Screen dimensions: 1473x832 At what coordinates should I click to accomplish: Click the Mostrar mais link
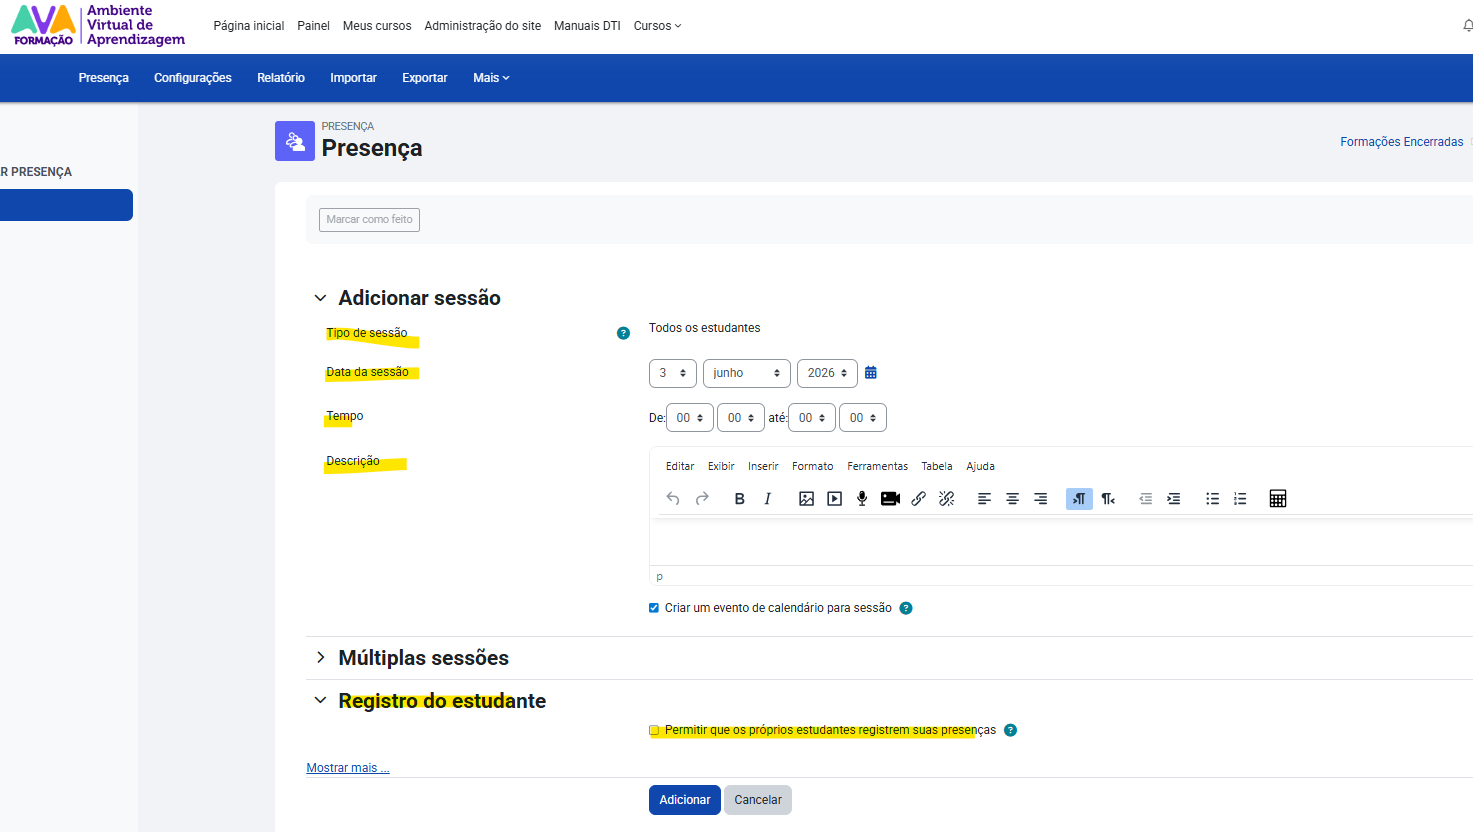pyautogui.click(x=348, y=768)
